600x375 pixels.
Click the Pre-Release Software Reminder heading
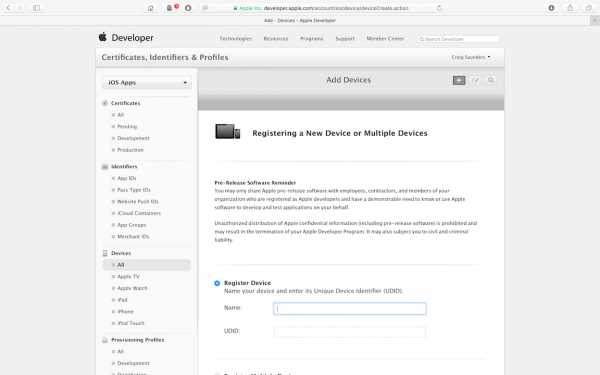point(255,183)
